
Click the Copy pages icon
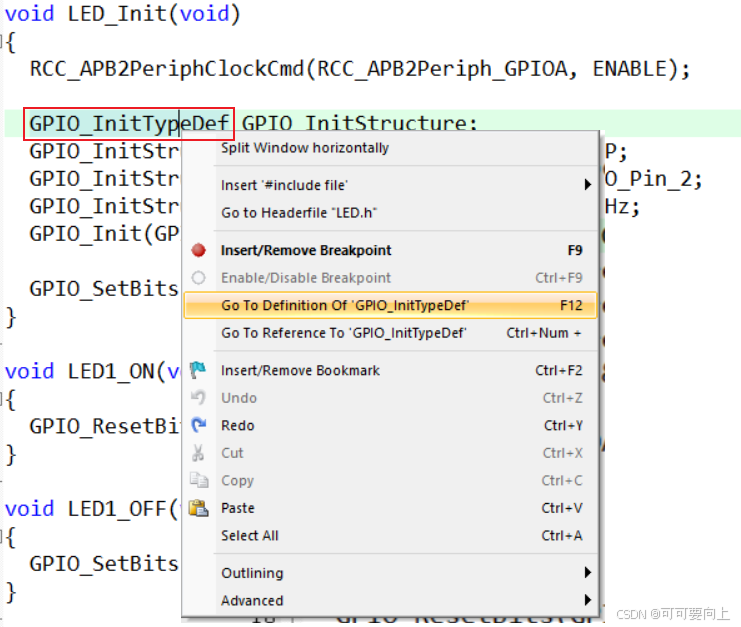point(199,480)
